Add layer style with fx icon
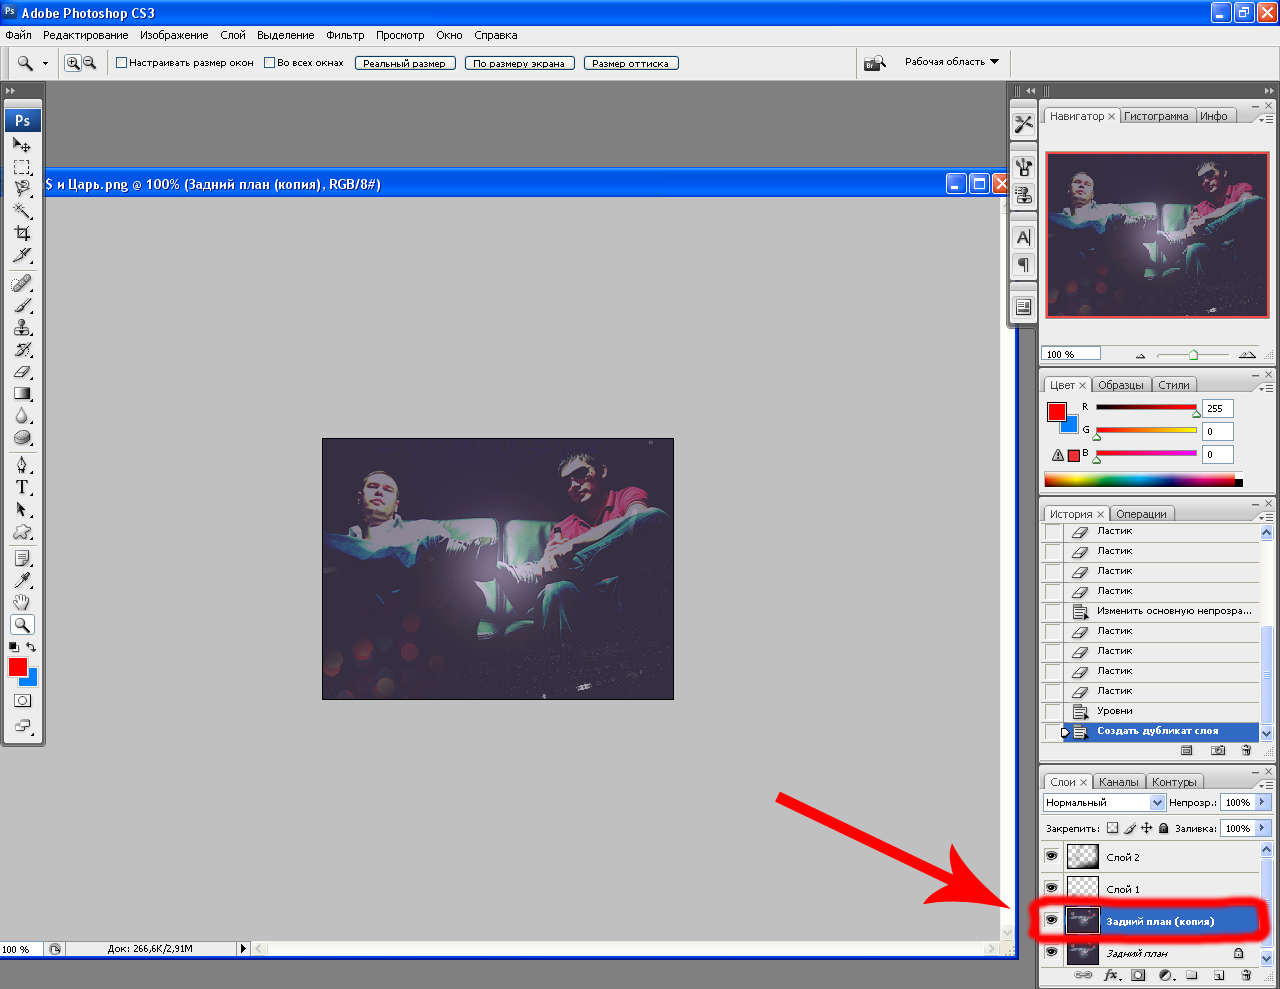 (x=1111, y=975)
